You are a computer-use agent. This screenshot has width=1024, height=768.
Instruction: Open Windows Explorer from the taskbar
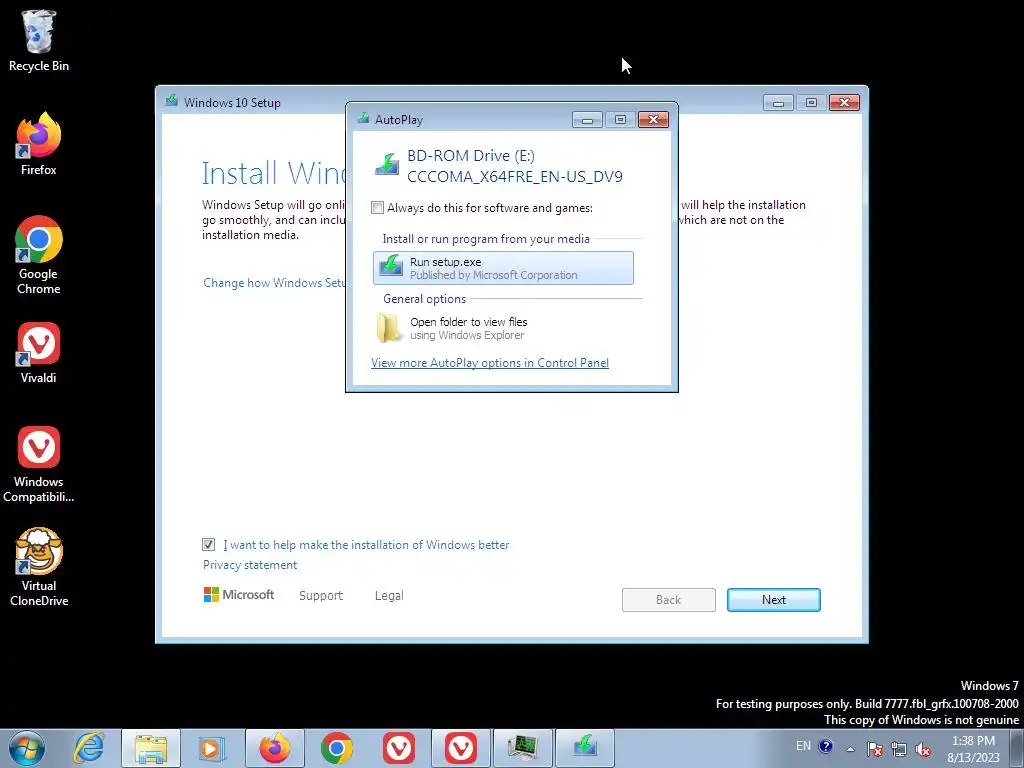151,748
